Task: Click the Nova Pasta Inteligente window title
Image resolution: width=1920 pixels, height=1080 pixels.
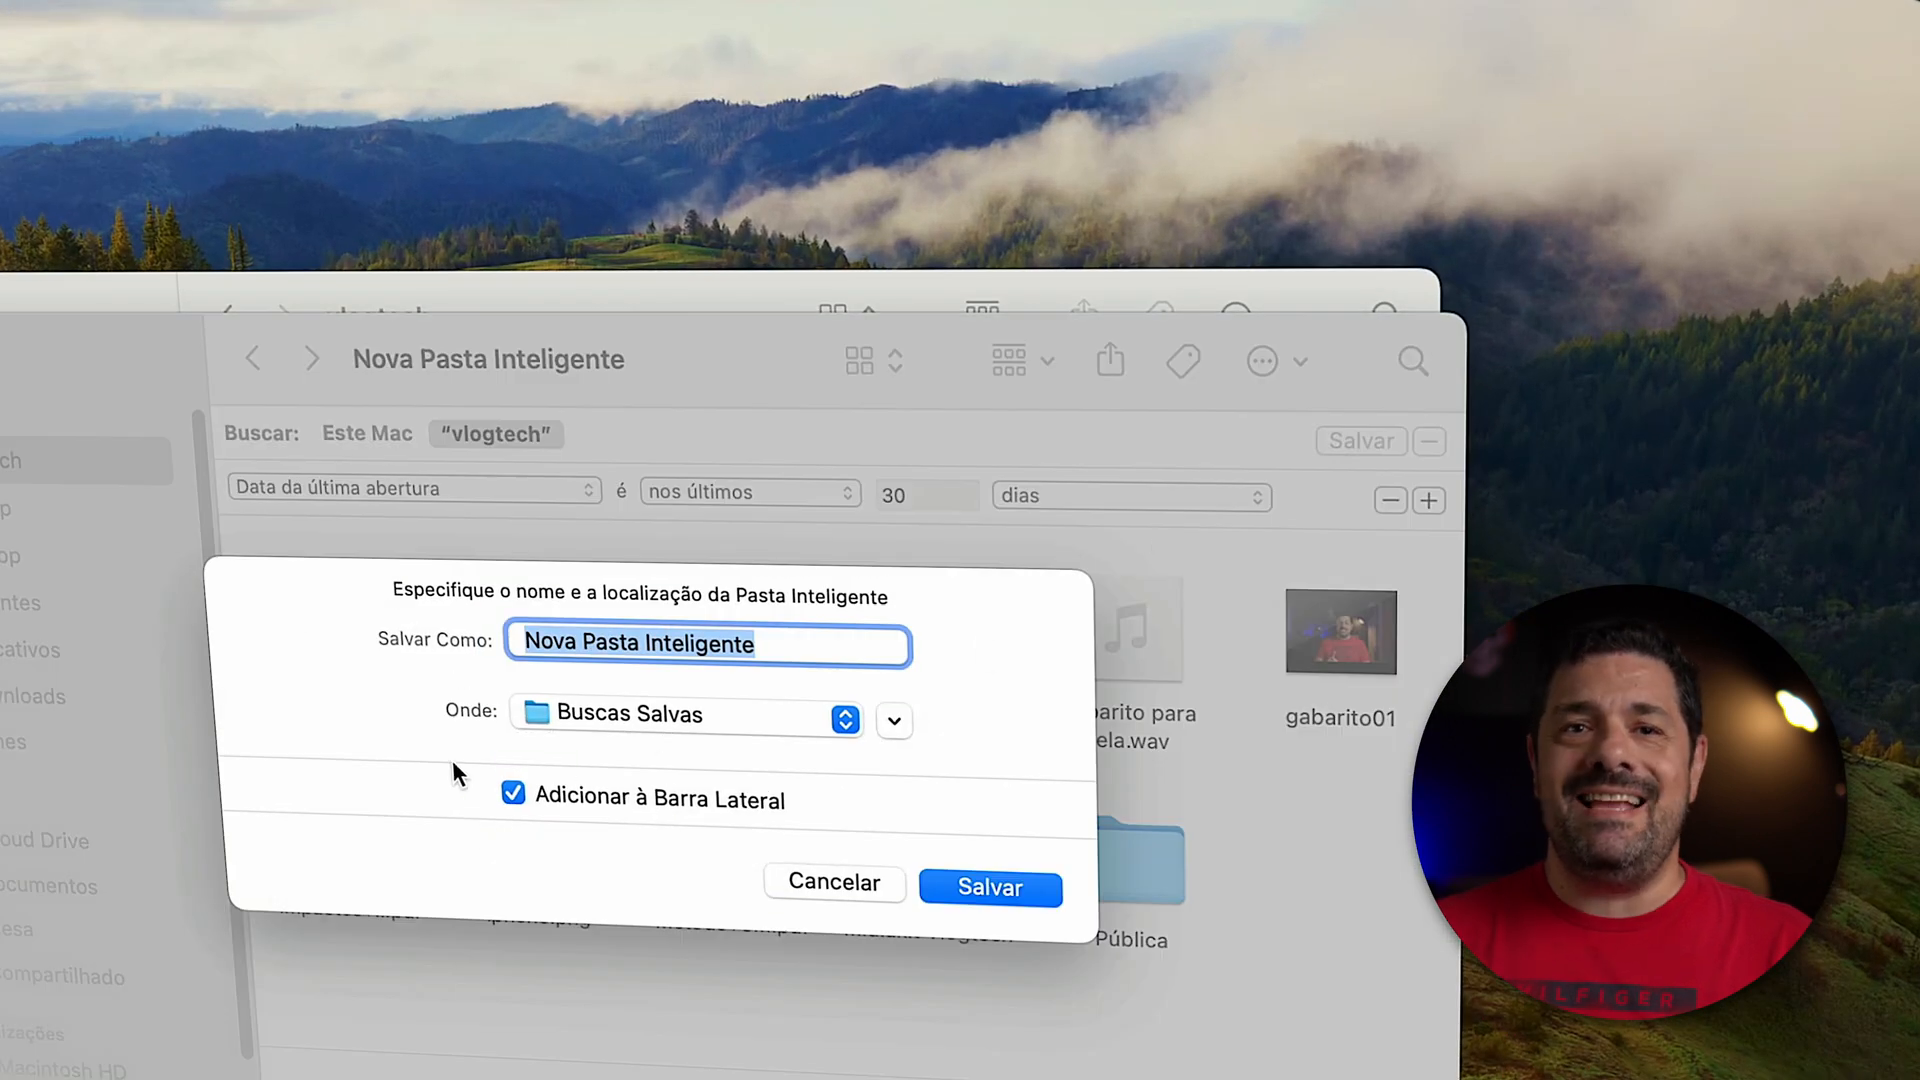Action: (x=488, y=359)
